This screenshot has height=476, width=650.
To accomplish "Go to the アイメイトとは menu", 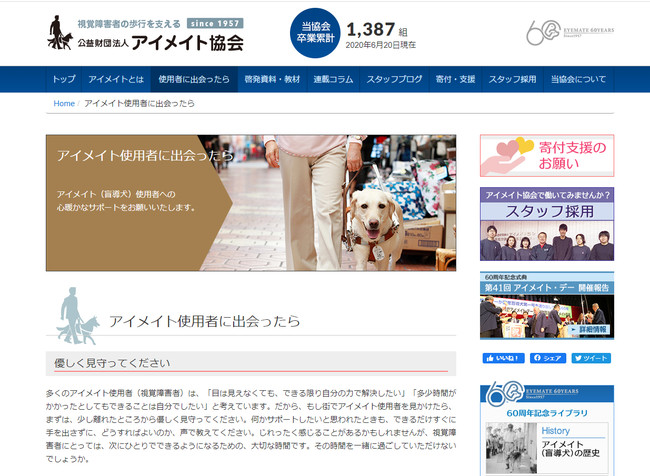I will (x=116, y=79).
